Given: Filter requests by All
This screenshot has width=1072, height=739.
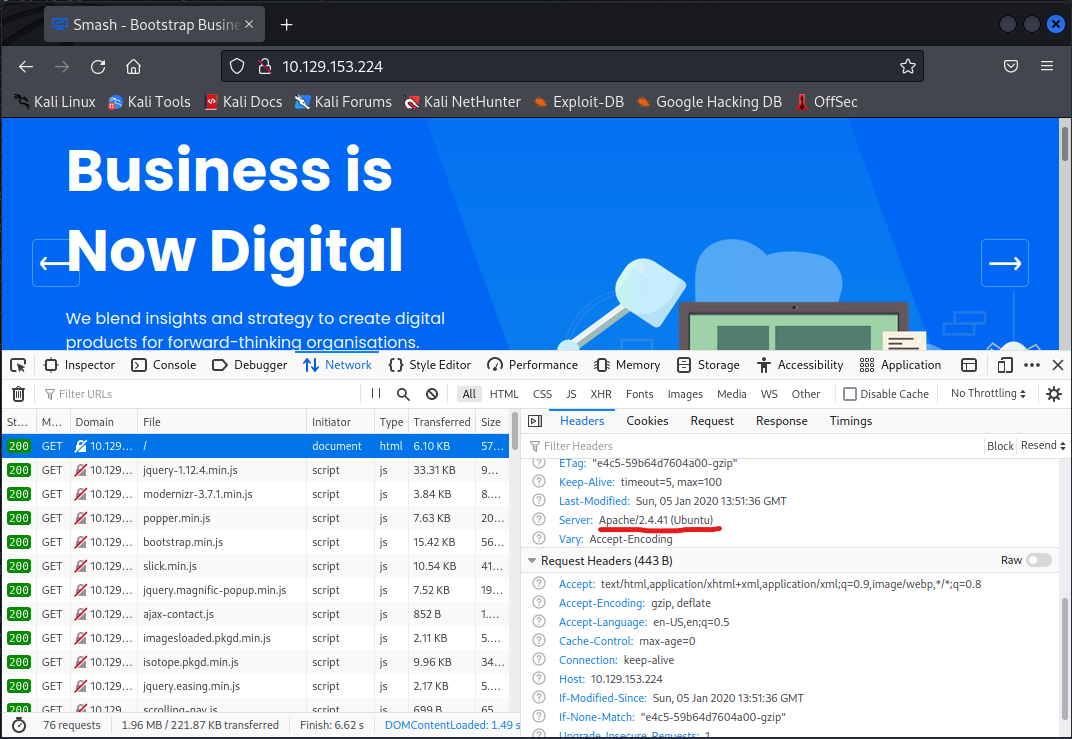Looking at the screenshot, I should [x=469, y=394].
